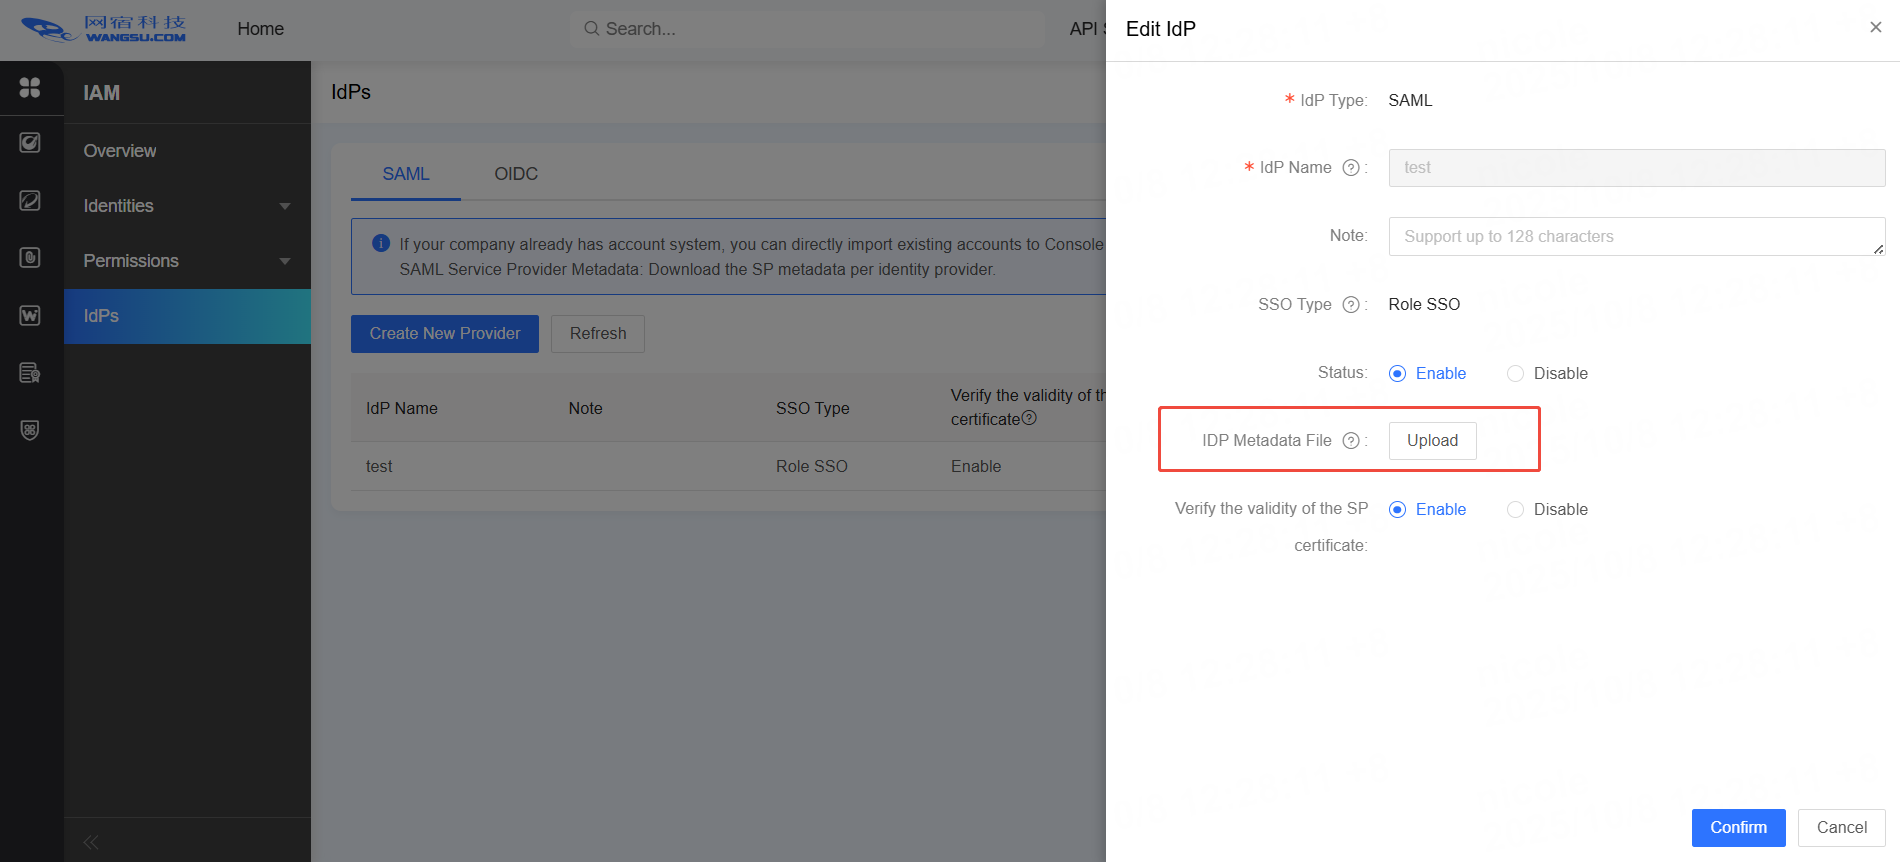Image resolution: width=1900 pixels, height=862 pixels.
Task: Close the Edit IdP panel
Action: click(1876, 28)
